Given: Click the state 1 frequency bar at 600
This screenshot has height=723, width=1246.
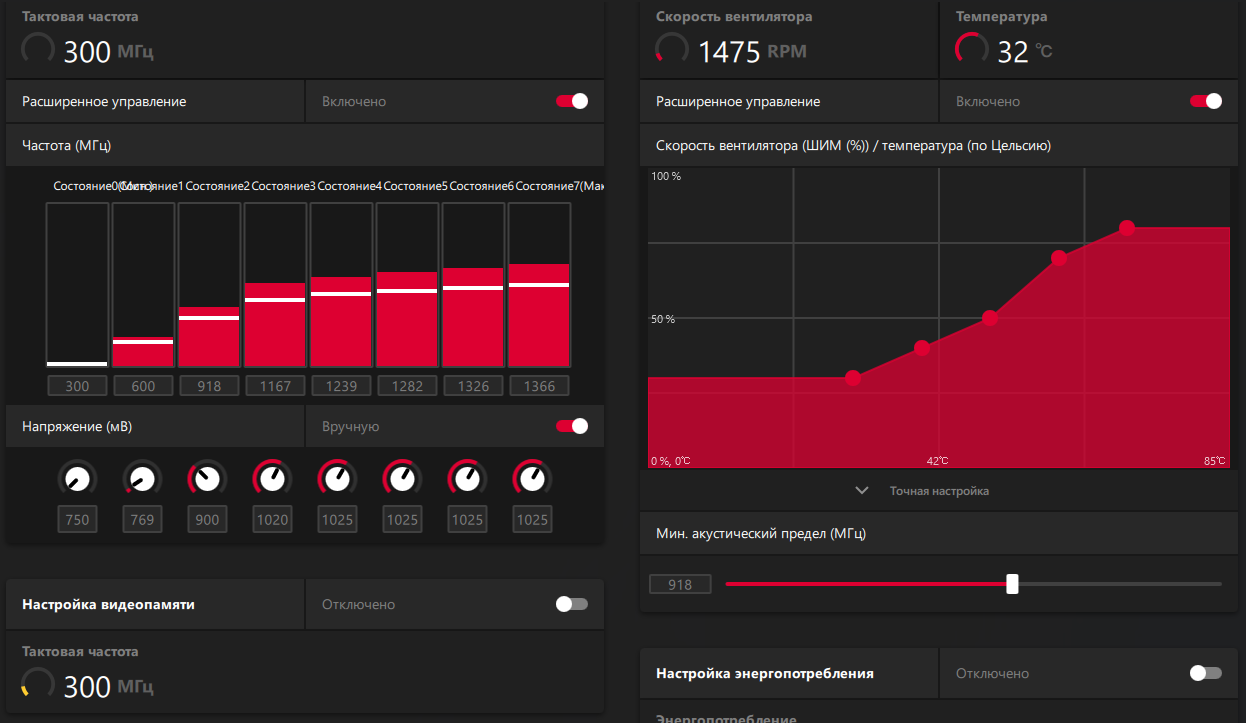Looking at the screenshot, I should pyautogui.click(x=143, y=285).
